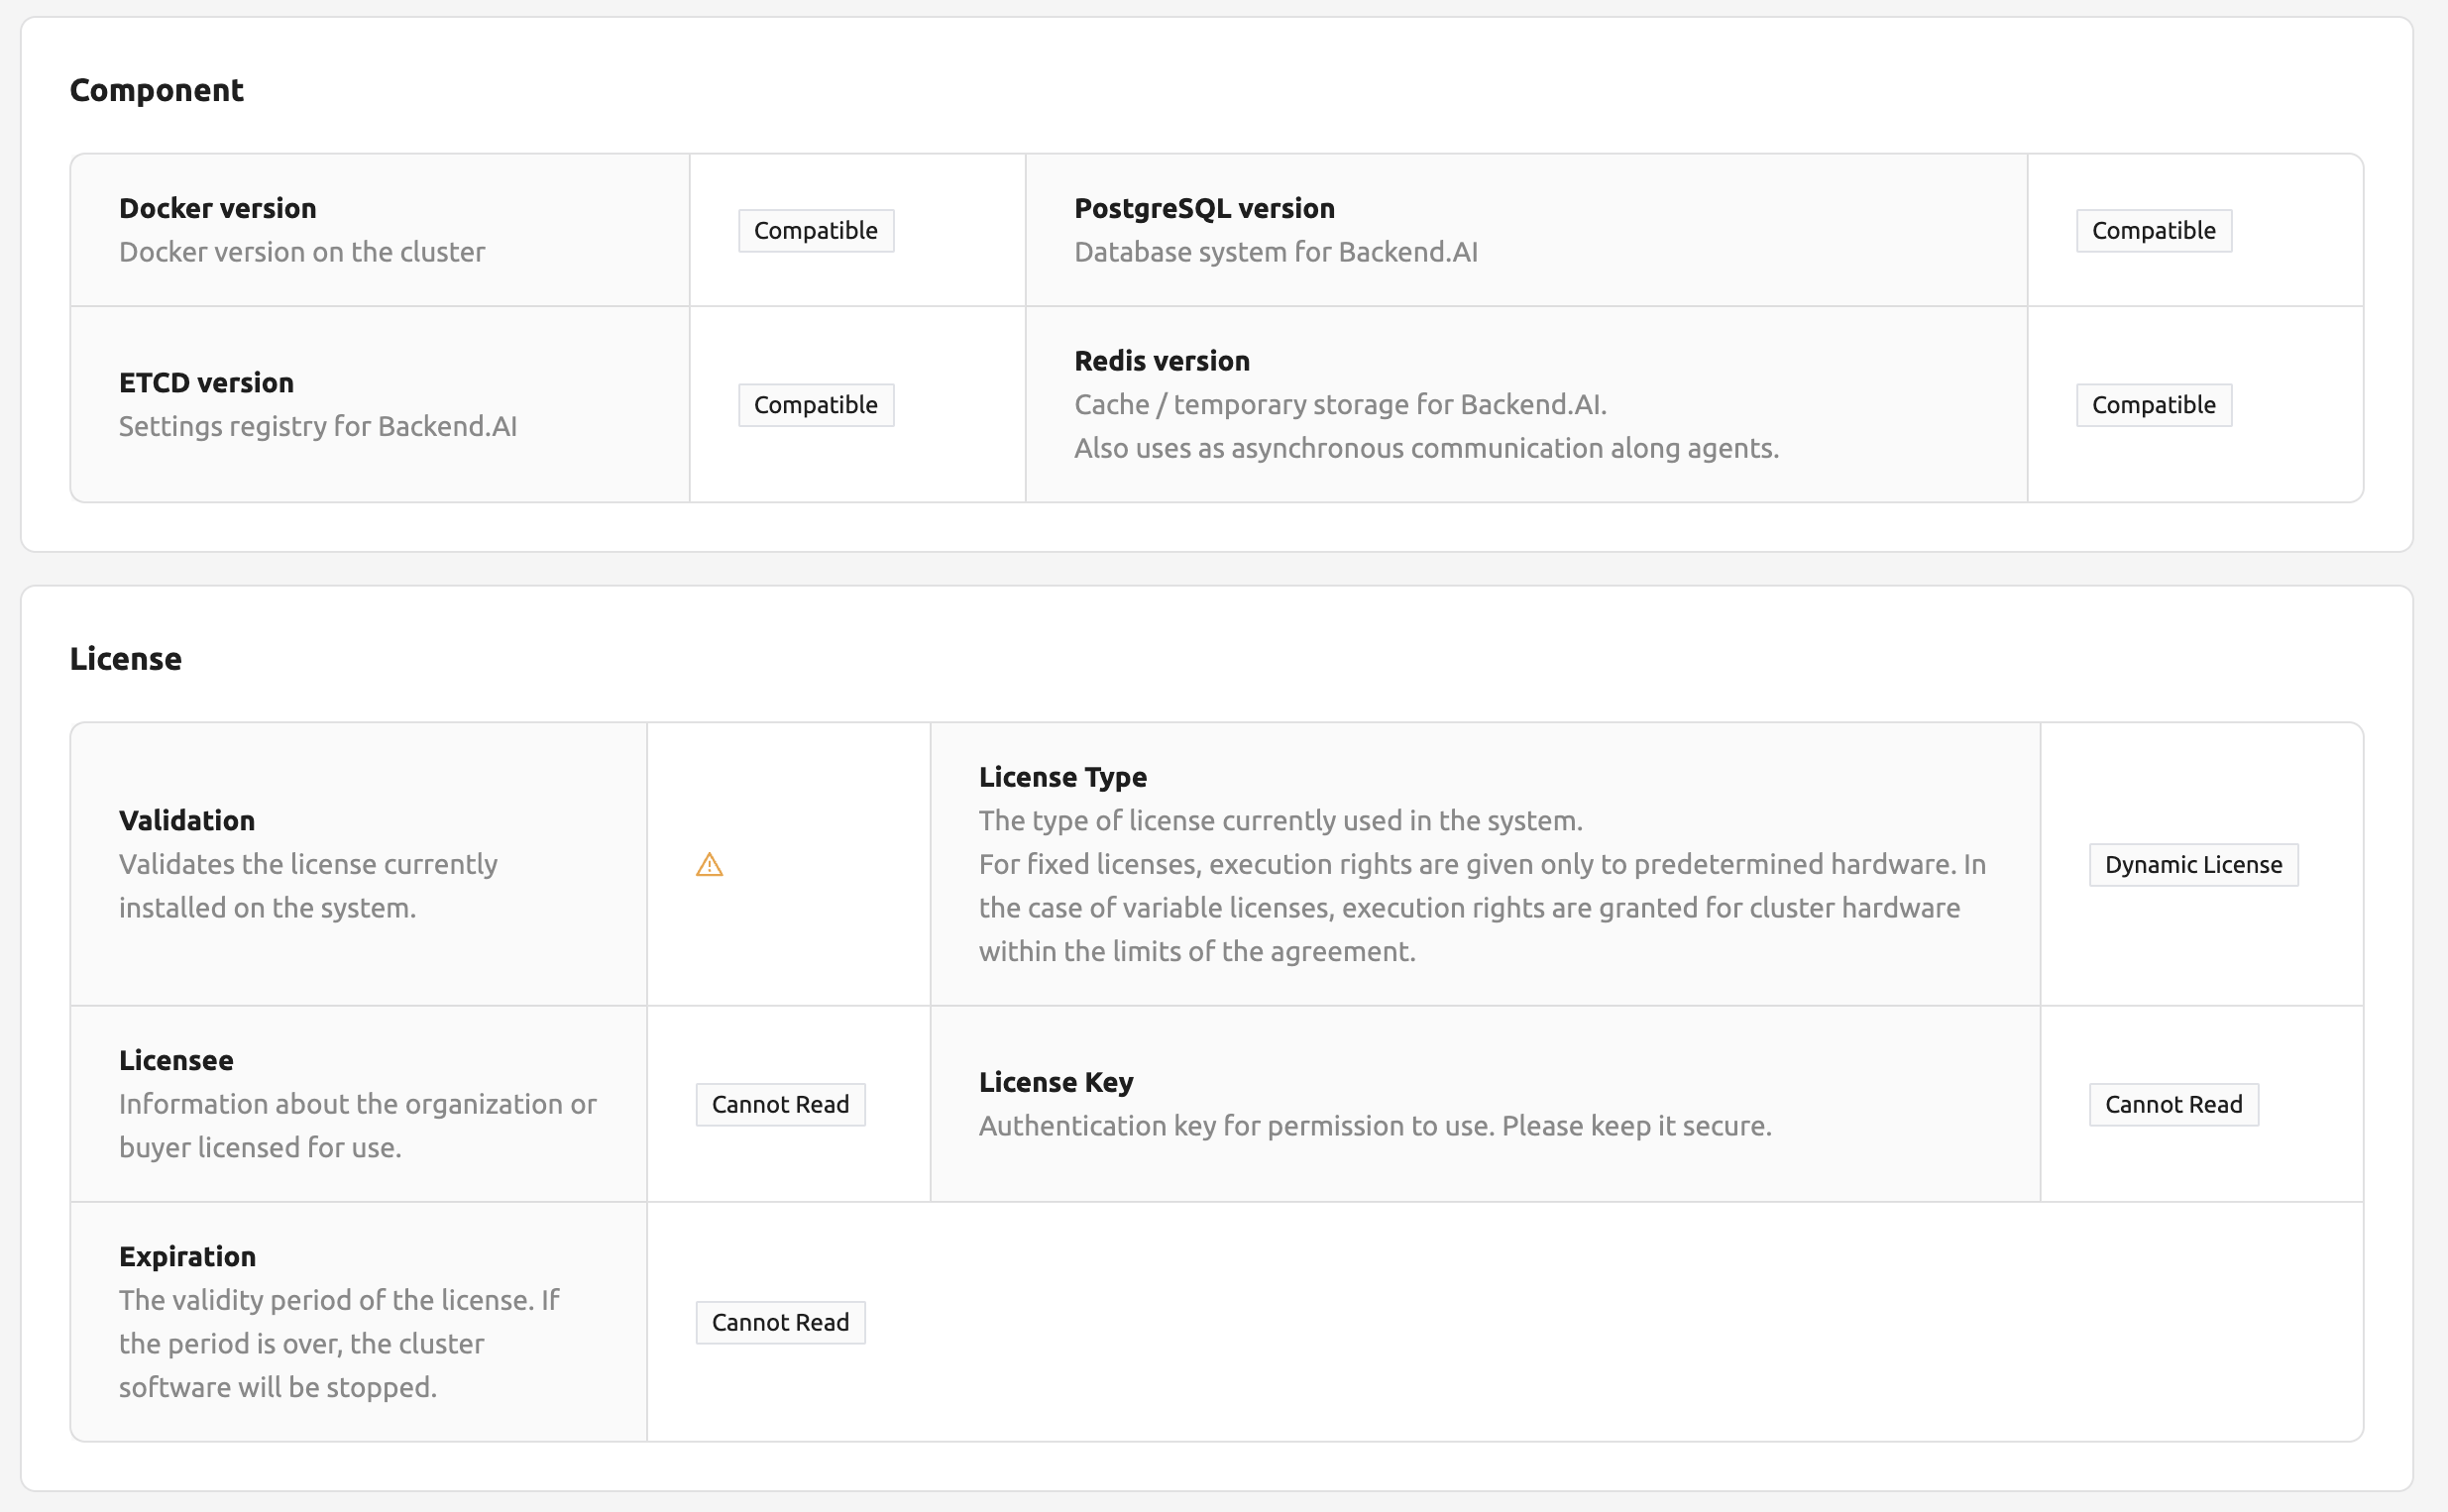Click the PostgreSQL version Compatible tag
This screenshot has height=1512, width=2448.
click(x=2153, y=230)
